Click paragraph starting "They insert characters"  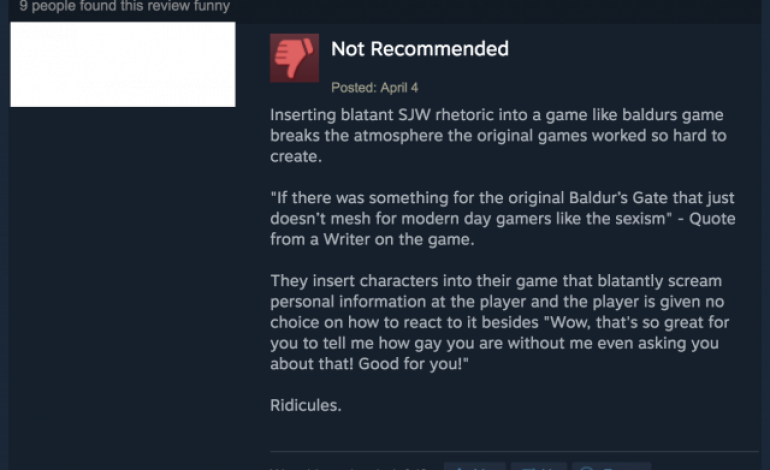click(x=499, y=322)
